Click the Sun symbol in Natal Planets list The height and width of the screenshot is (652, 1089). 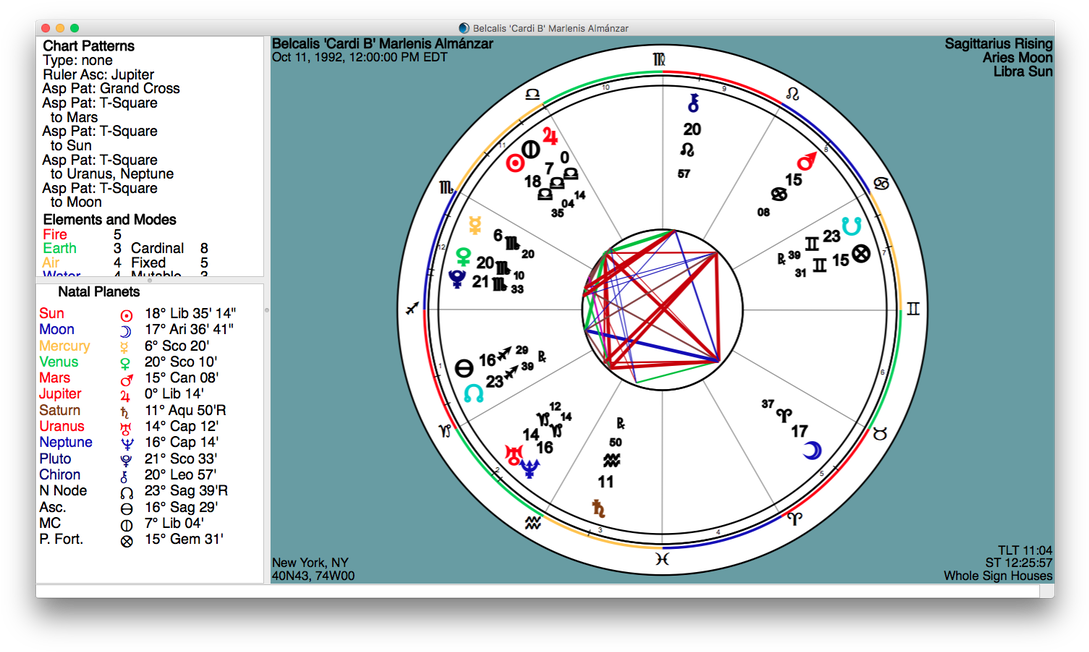tap(126, 315)
